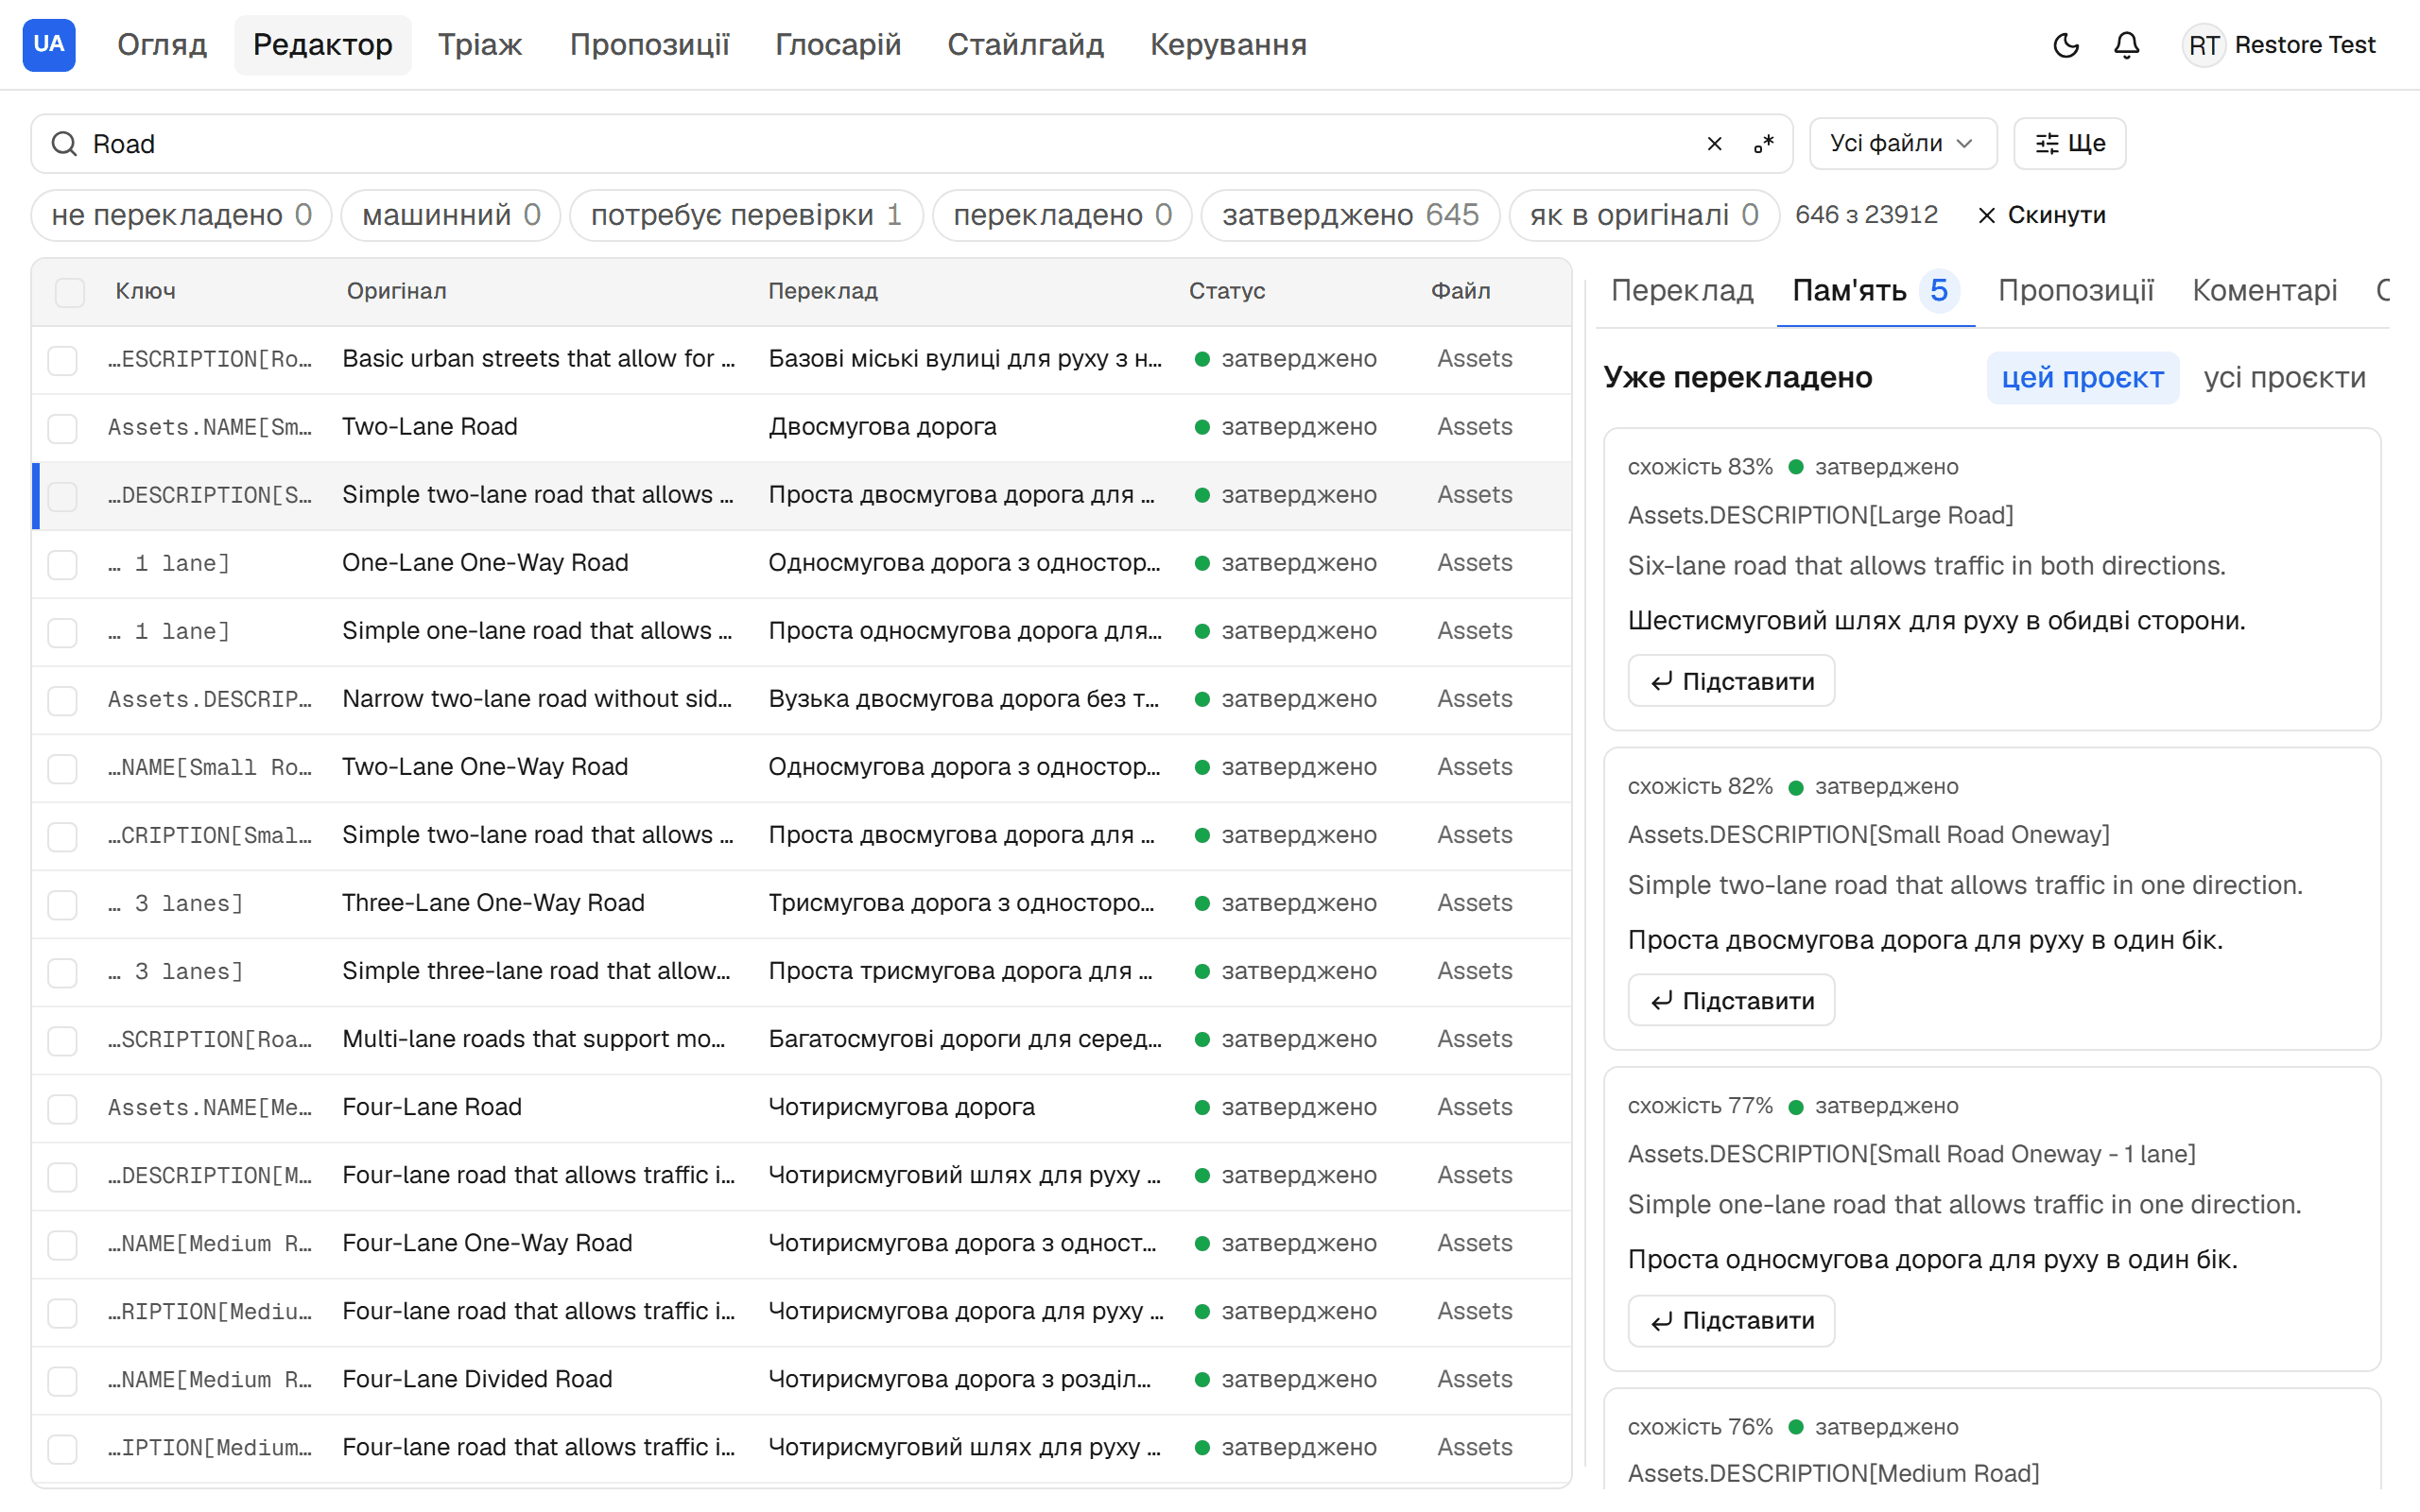Check the Multi-lane roads row checkbox

[x=63, y=1040]
